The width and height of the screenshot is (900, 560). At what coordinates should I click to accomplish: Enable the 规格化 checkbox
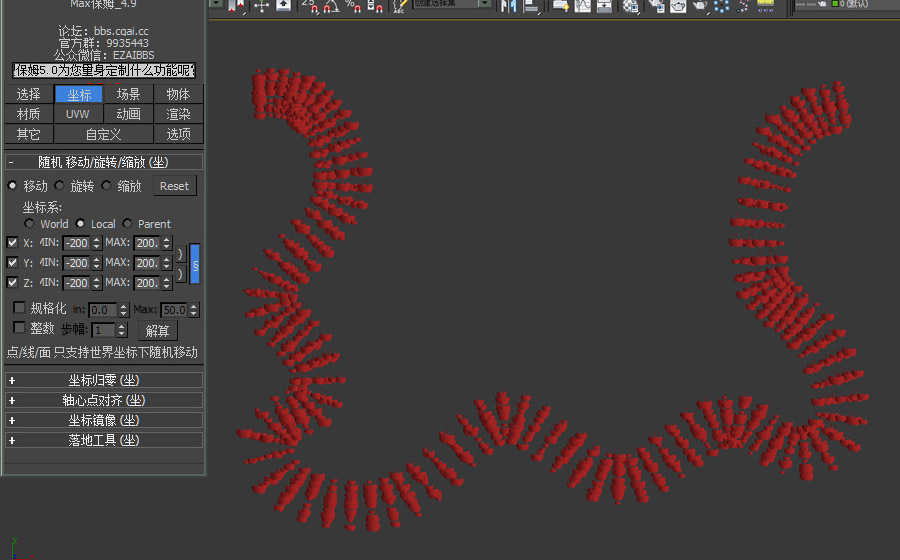point(19,308)
